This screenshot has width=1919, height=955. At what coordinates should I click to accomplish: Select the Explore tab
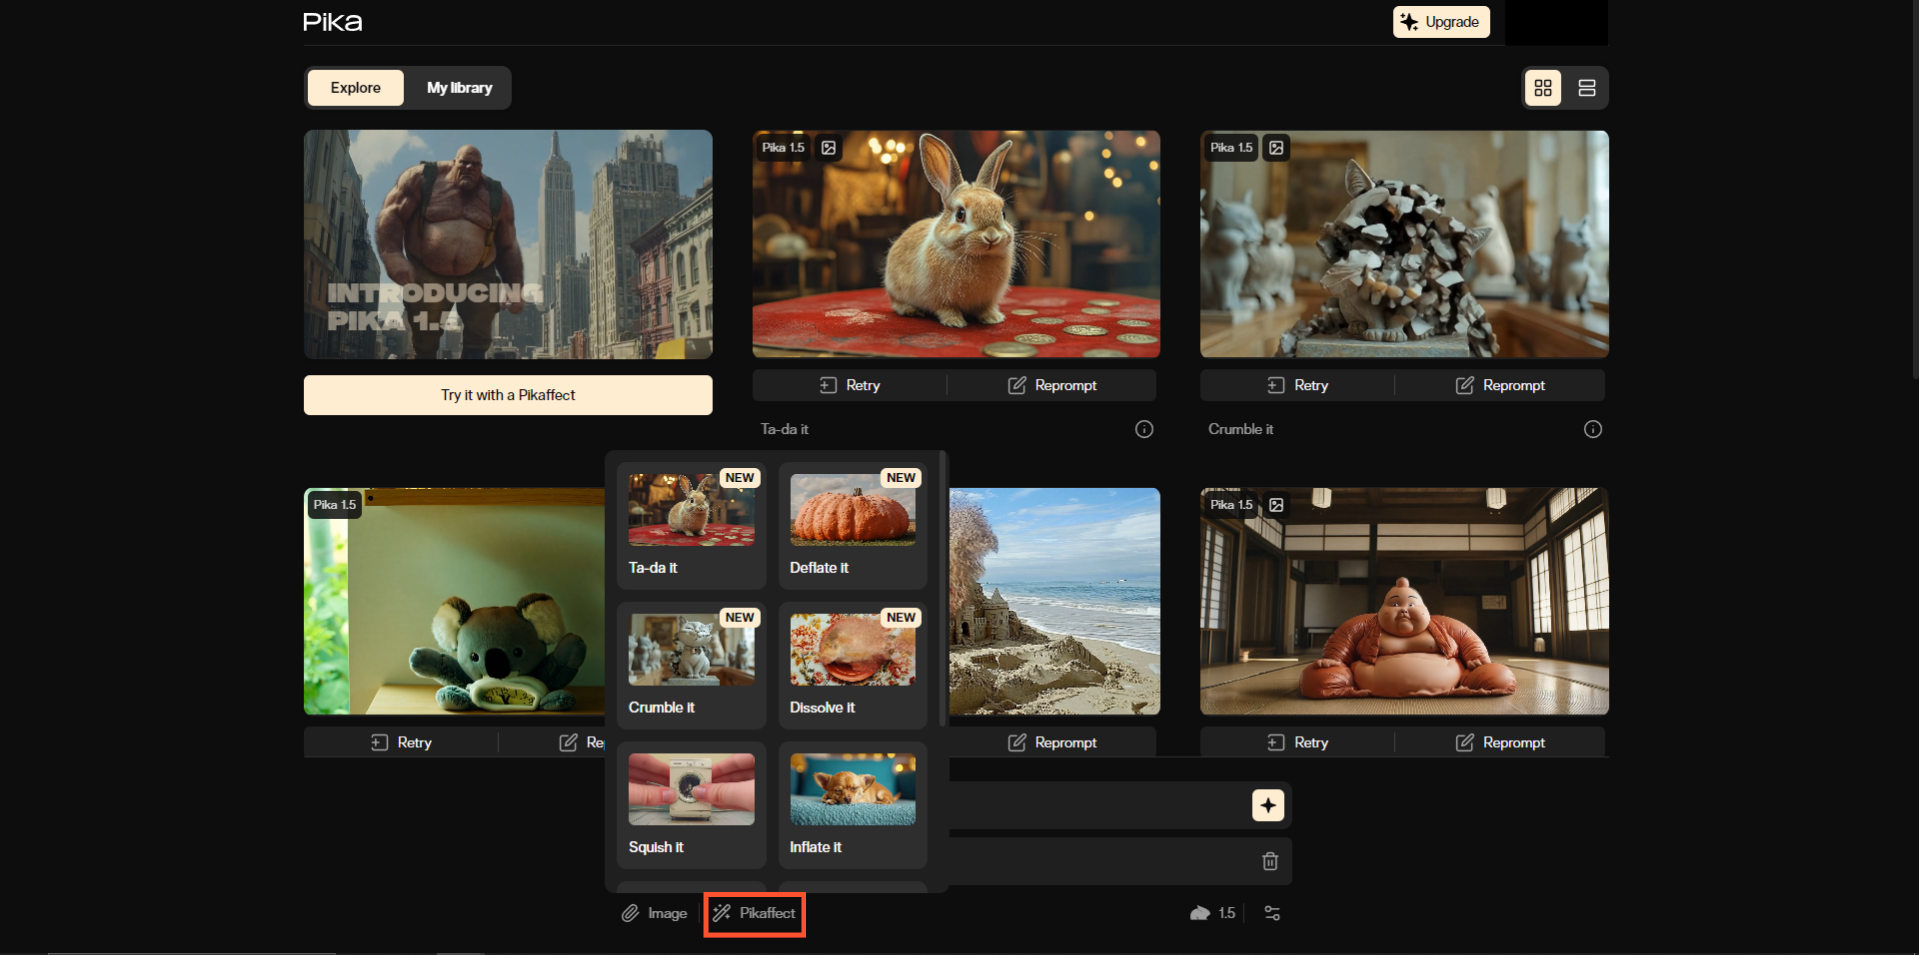(x=355, y=88)
